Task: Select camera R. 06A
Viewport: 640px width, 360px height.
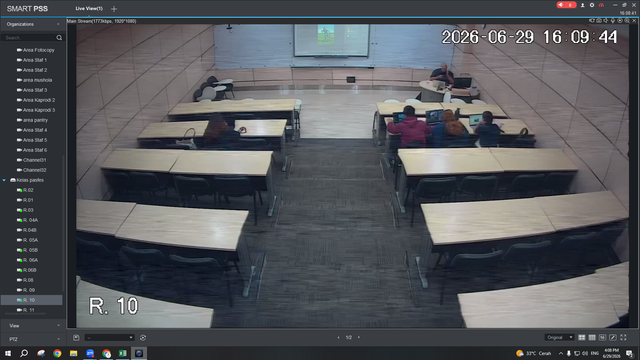Action: coord(27,260)
